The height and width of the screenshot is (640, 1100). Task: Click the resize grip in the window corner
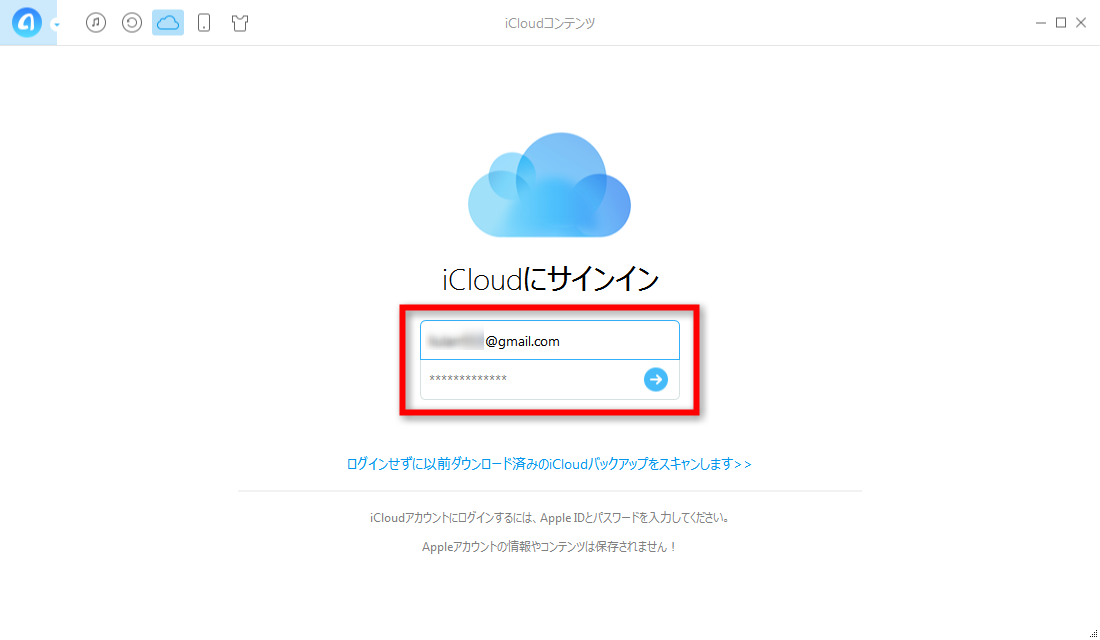click(1093, 634)
